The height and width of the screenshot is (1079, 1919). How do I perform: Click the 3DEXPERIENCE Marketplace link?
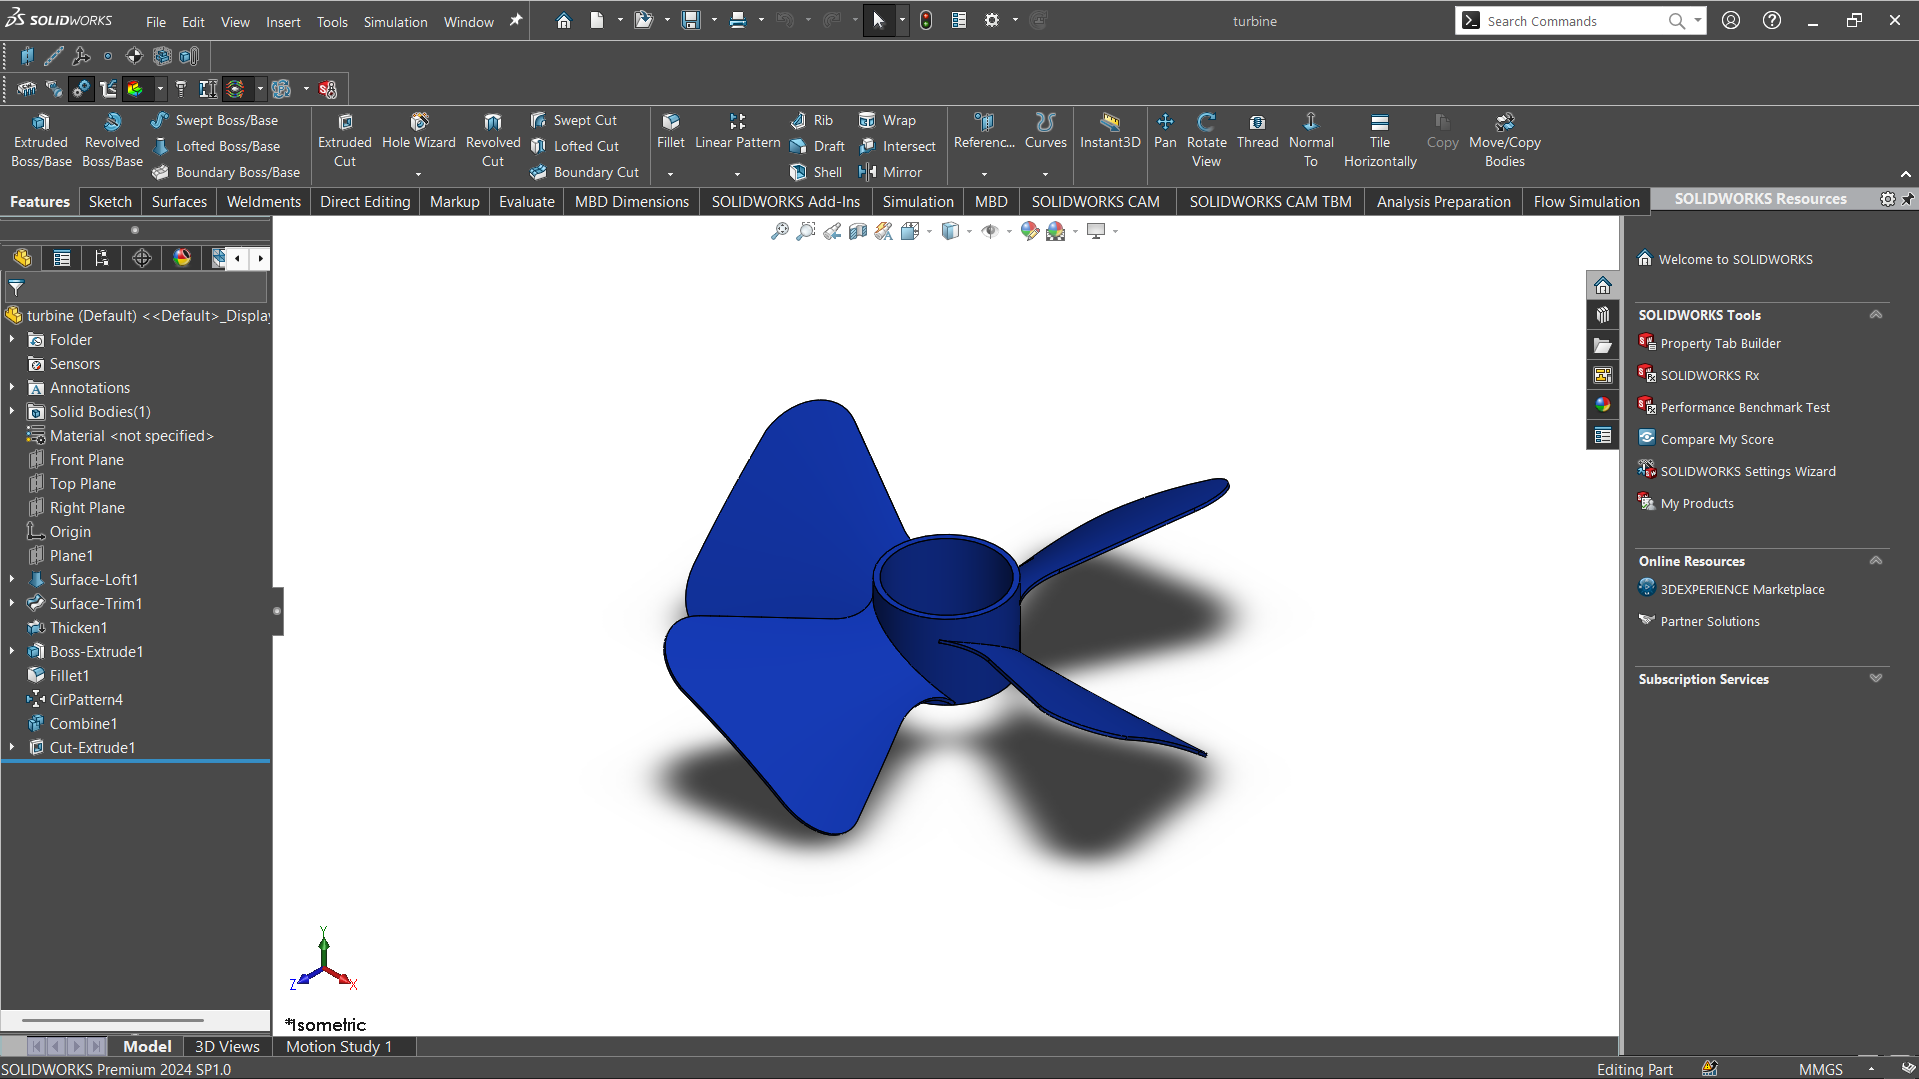coord(1741,589)
